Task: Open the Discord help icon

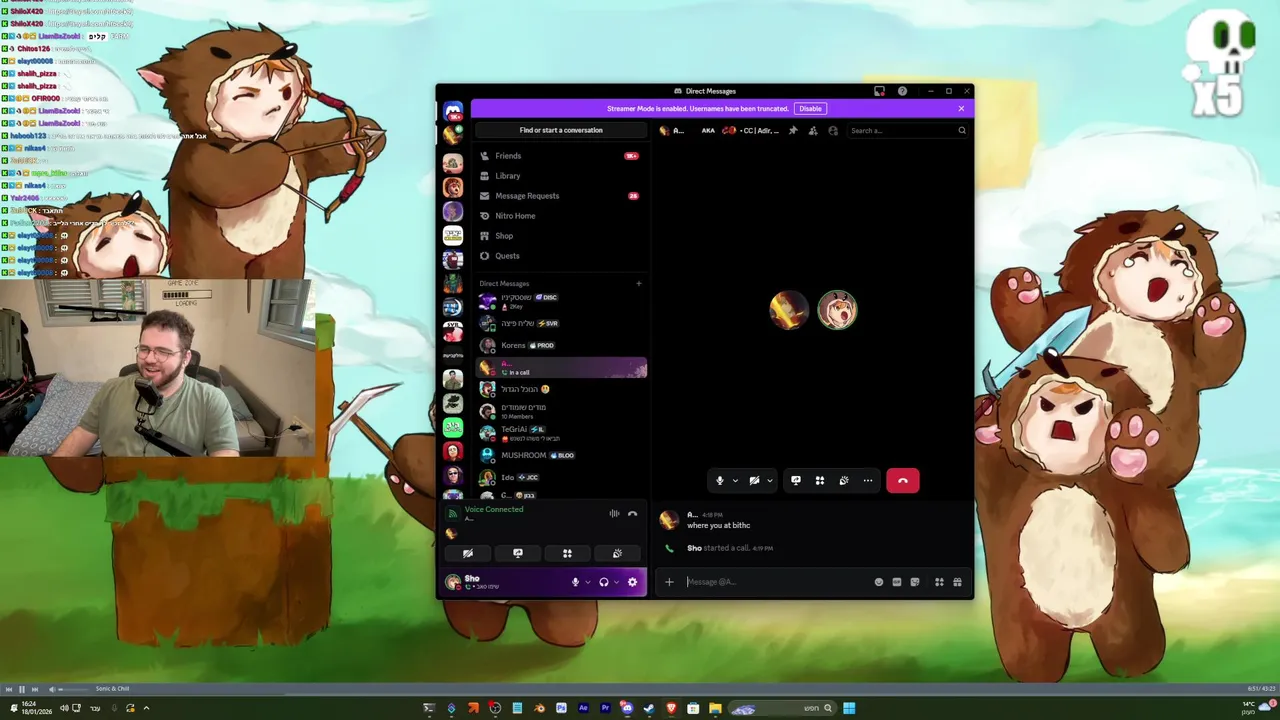Action: (x=902, y=91)
